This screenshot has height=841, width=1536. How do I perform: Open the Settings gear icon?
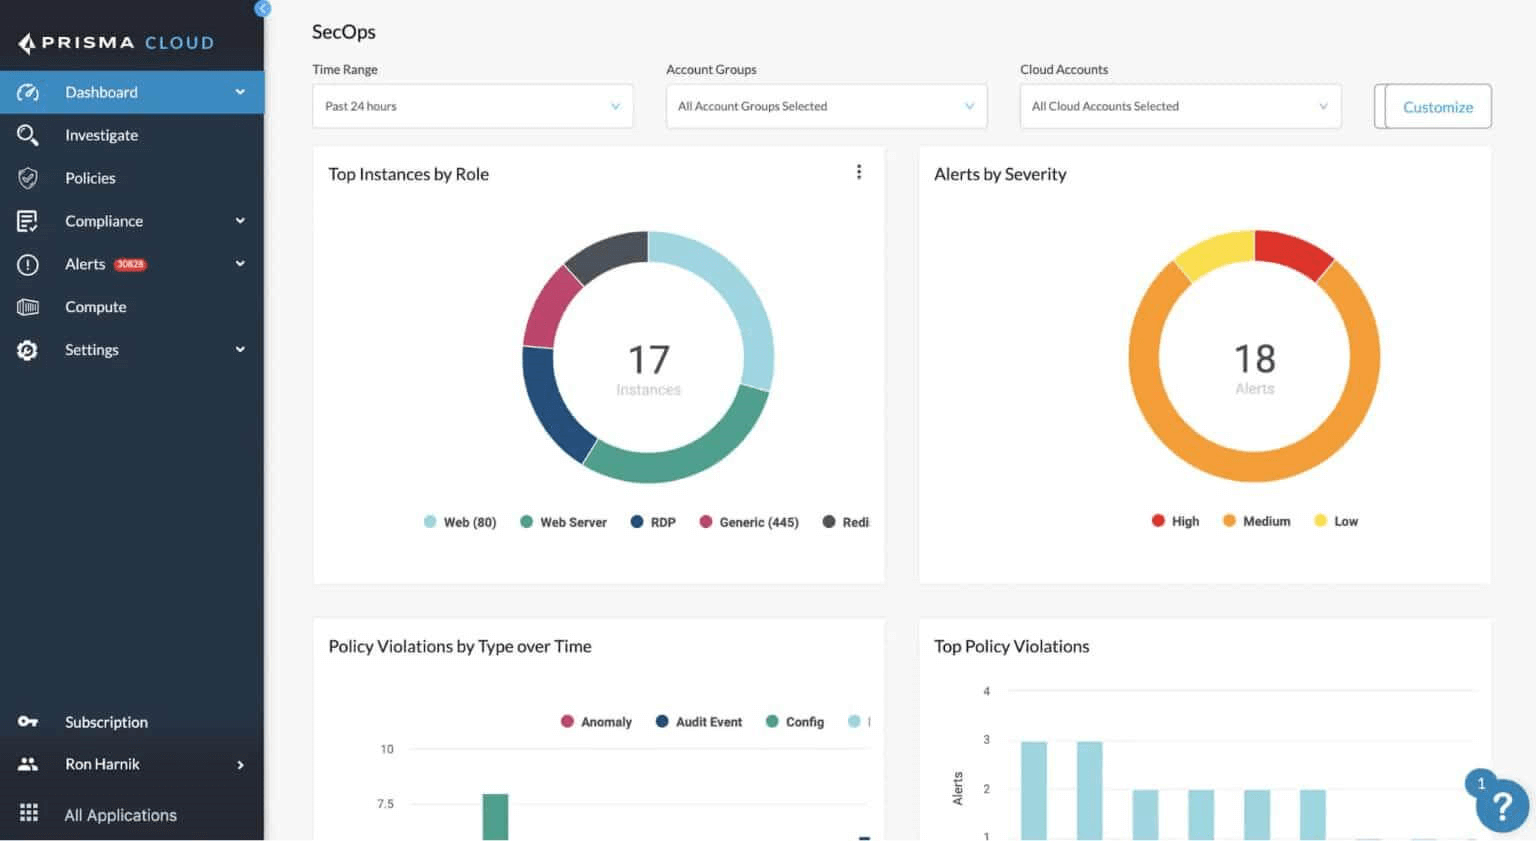(27, 349)
